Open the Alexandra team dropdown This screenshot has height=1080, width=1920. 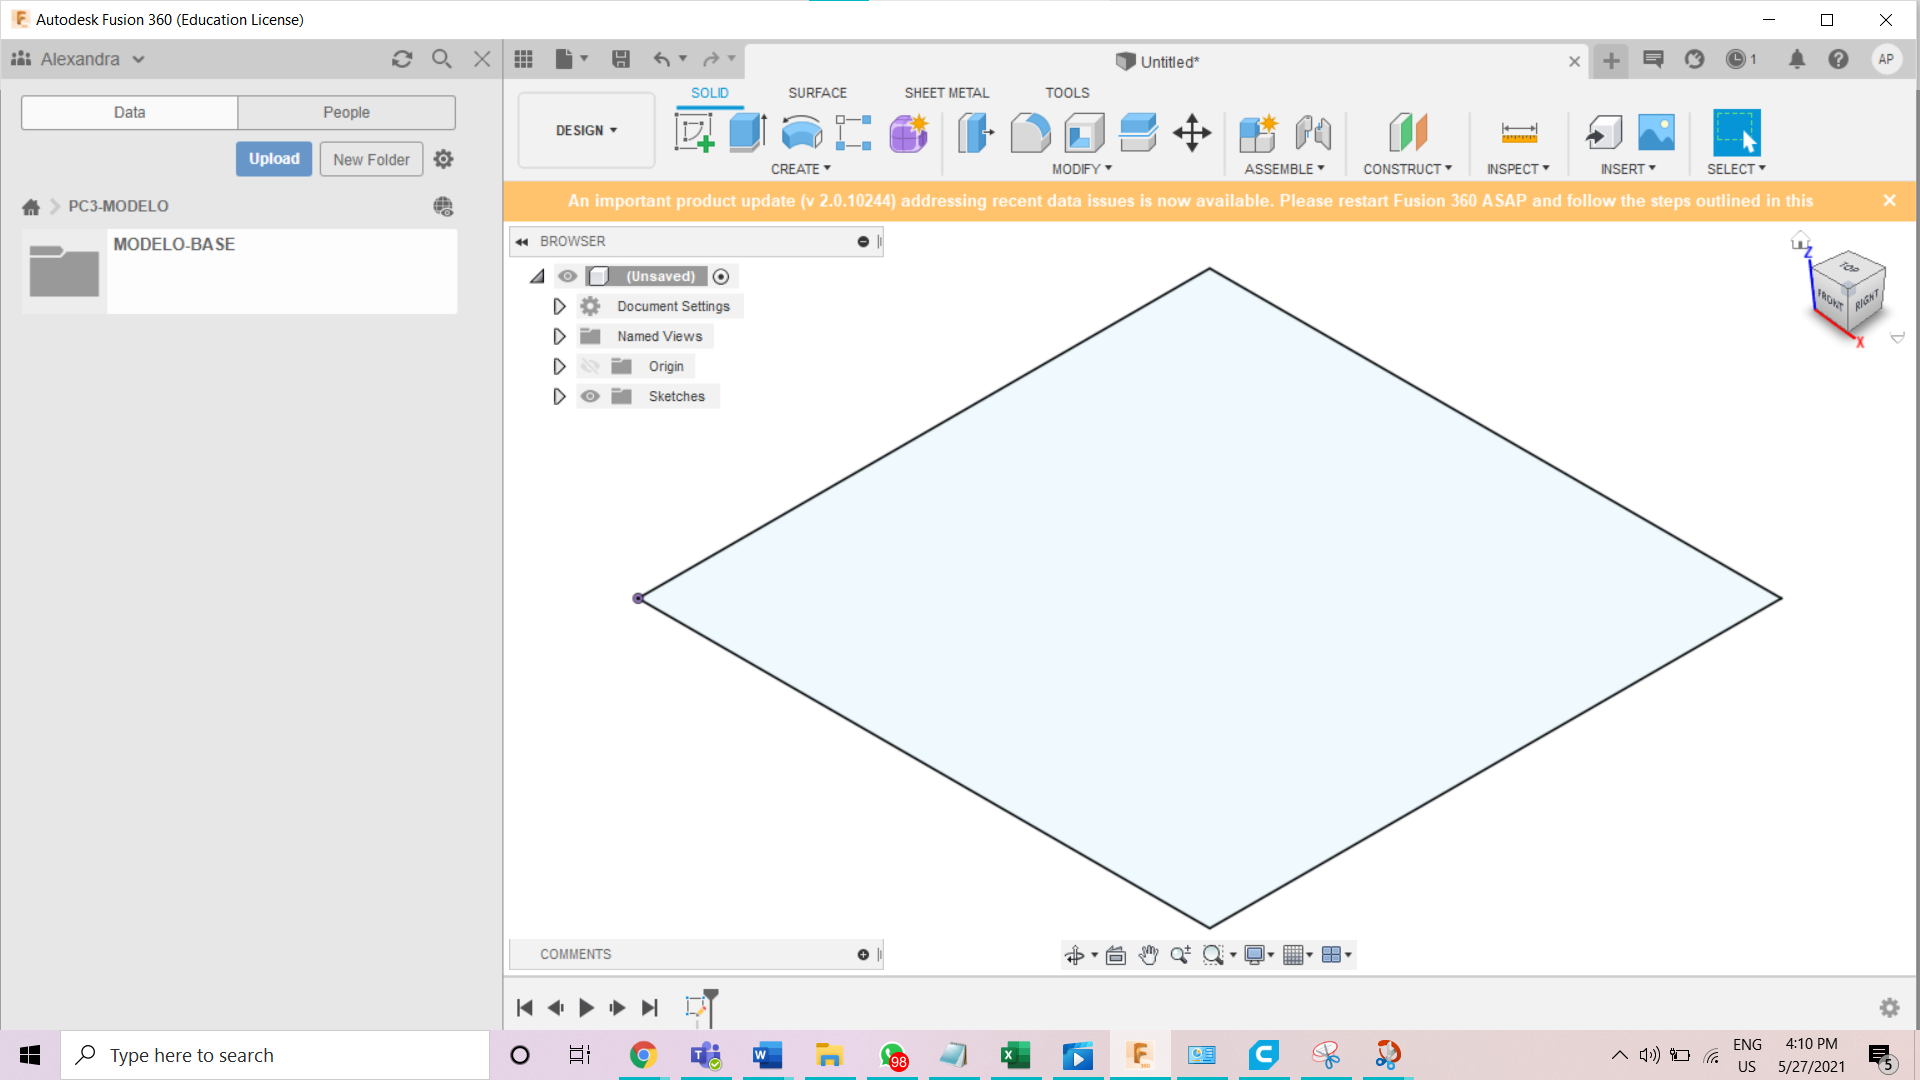[92, 59]
